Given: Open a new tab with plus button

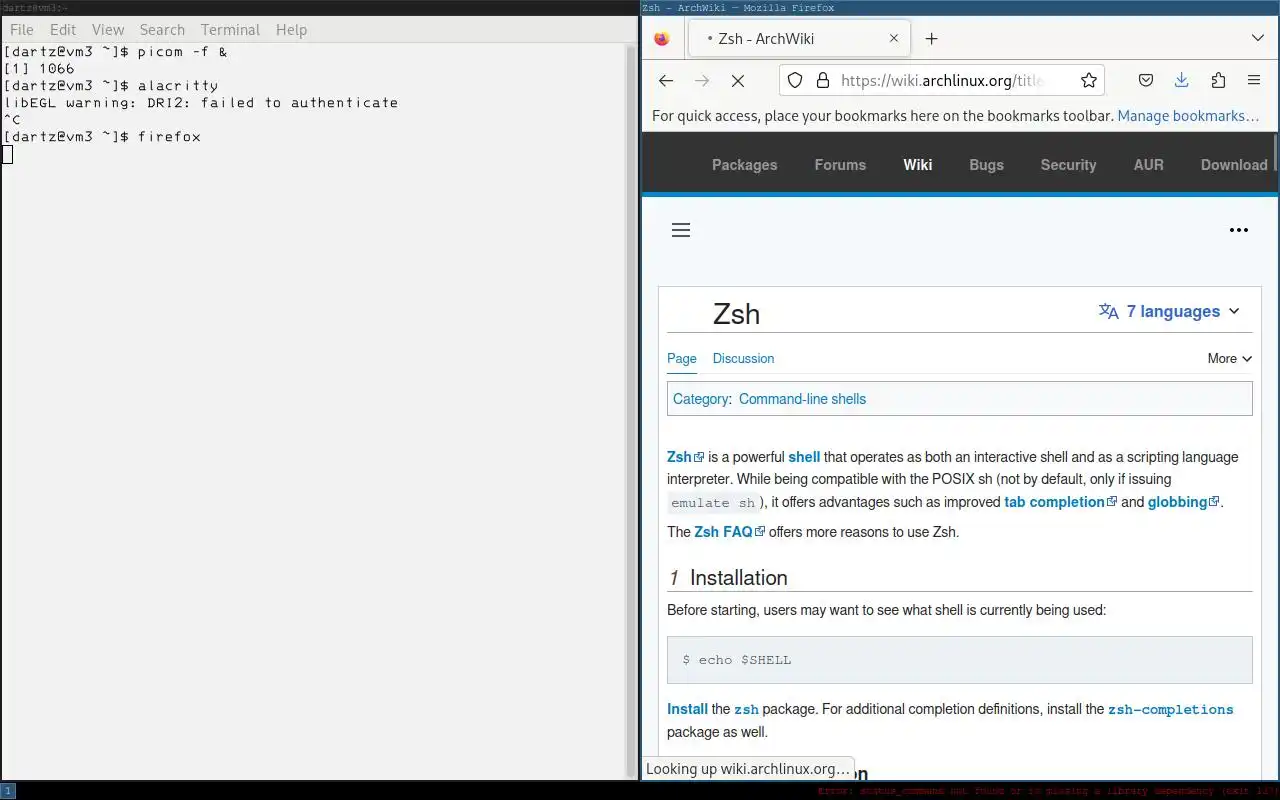Looking at the screenshot, I should pos(931,38).
